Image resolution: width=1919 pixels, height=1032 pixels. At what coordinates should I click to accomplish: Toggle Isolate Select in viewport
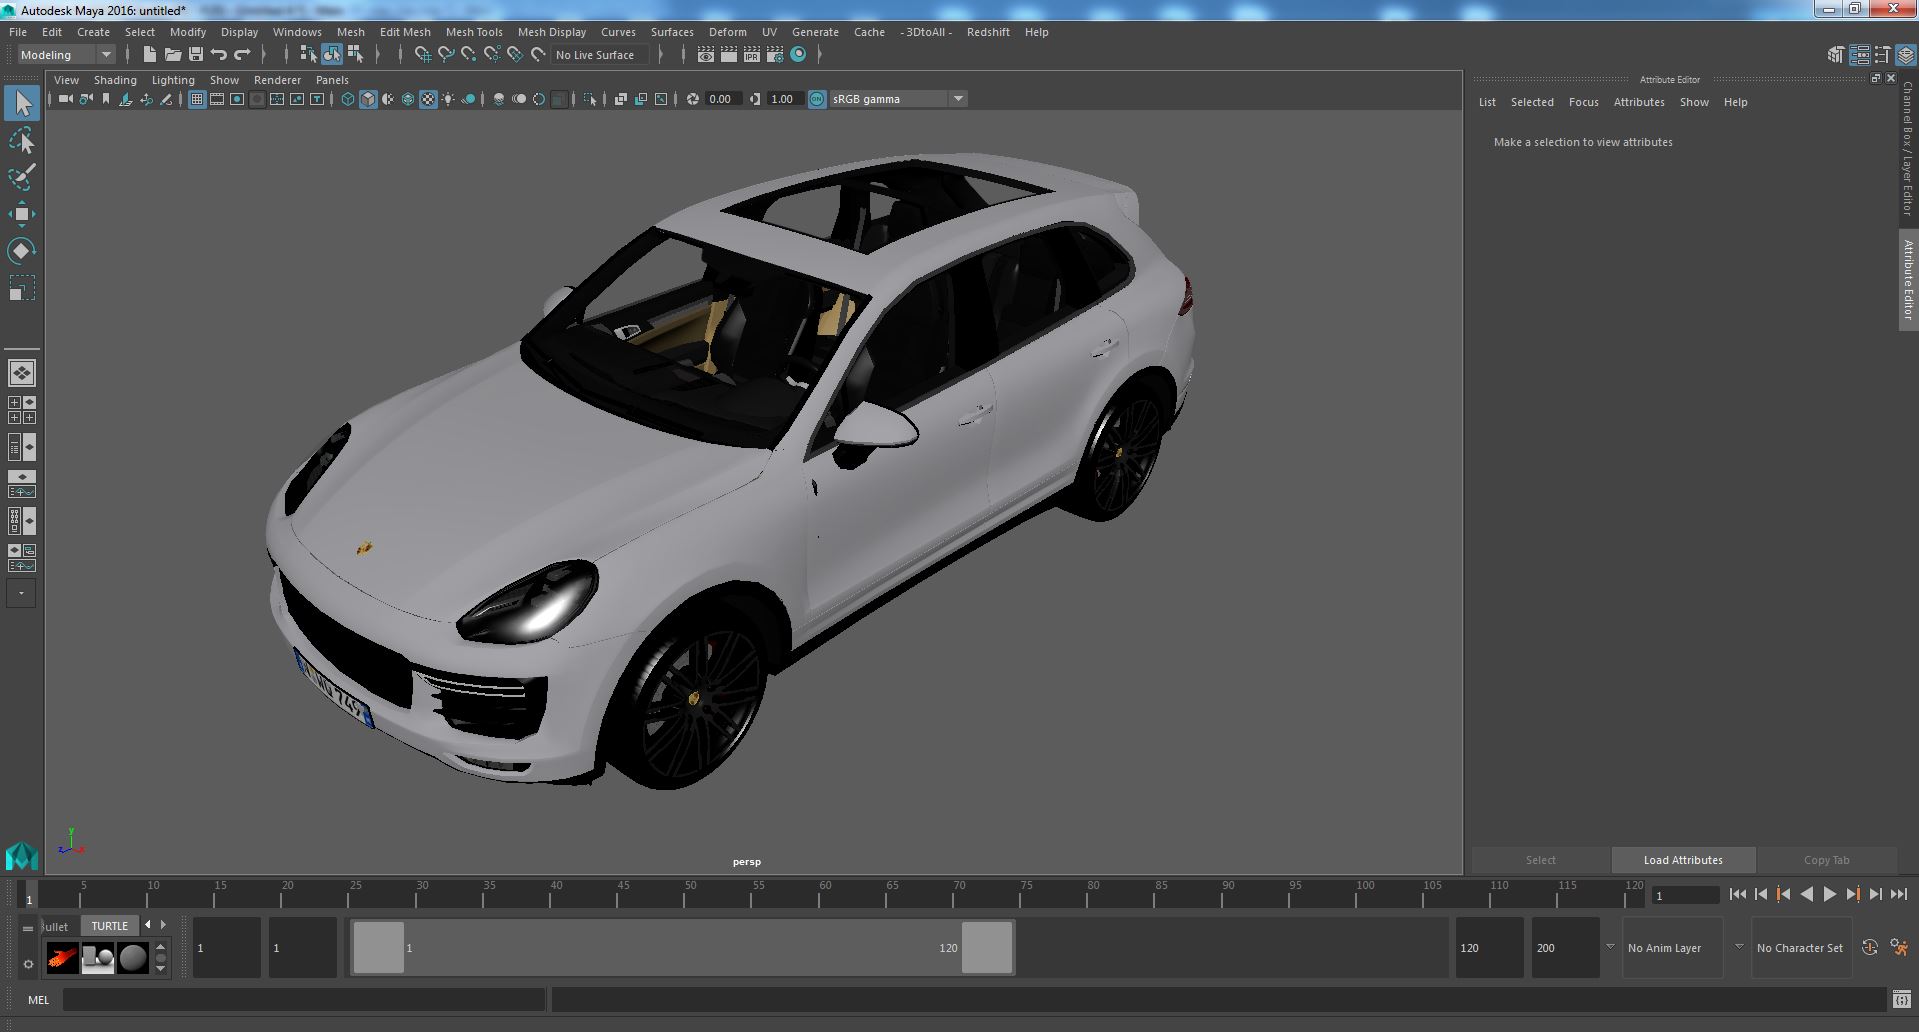[x=590, y=99]
